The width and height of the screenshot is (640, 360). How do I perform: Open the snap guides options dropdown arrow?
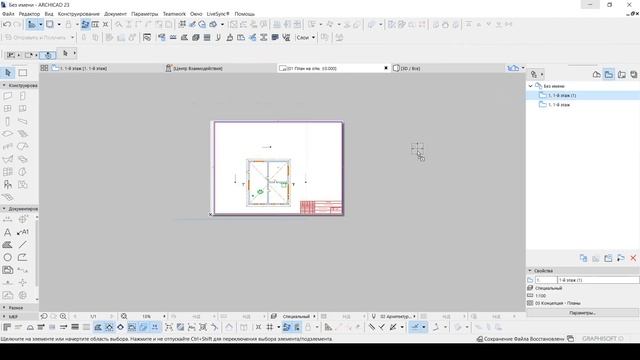(424, 327)
